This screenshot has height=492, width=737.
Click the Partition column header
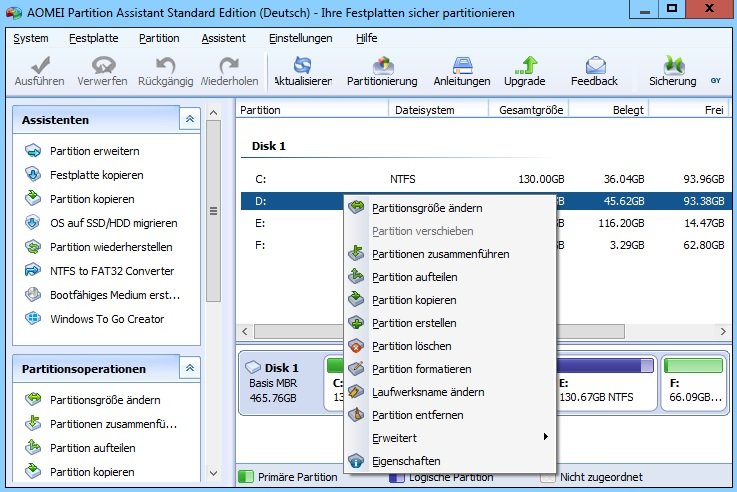point(312,110)
